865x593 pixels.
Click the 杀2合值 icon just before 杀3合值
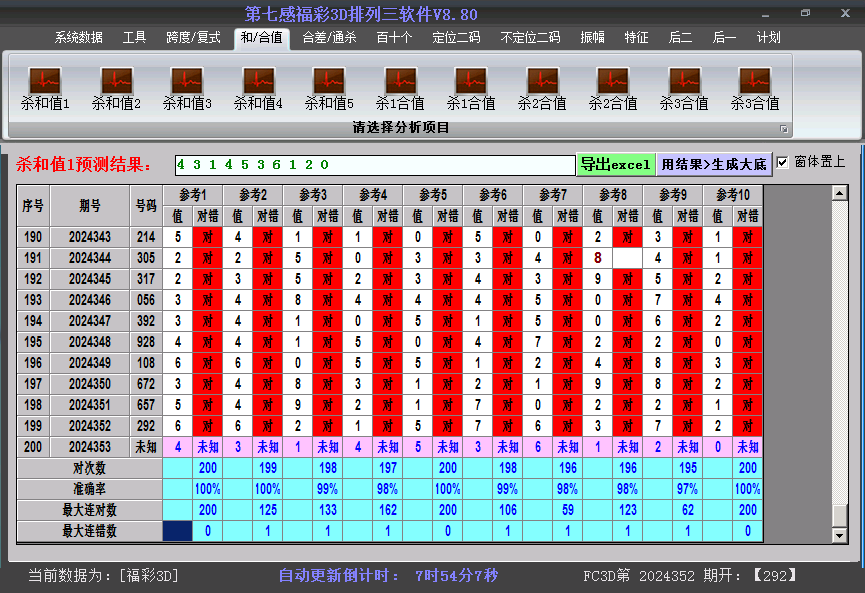pyautogui.click(x=613, y=89)
